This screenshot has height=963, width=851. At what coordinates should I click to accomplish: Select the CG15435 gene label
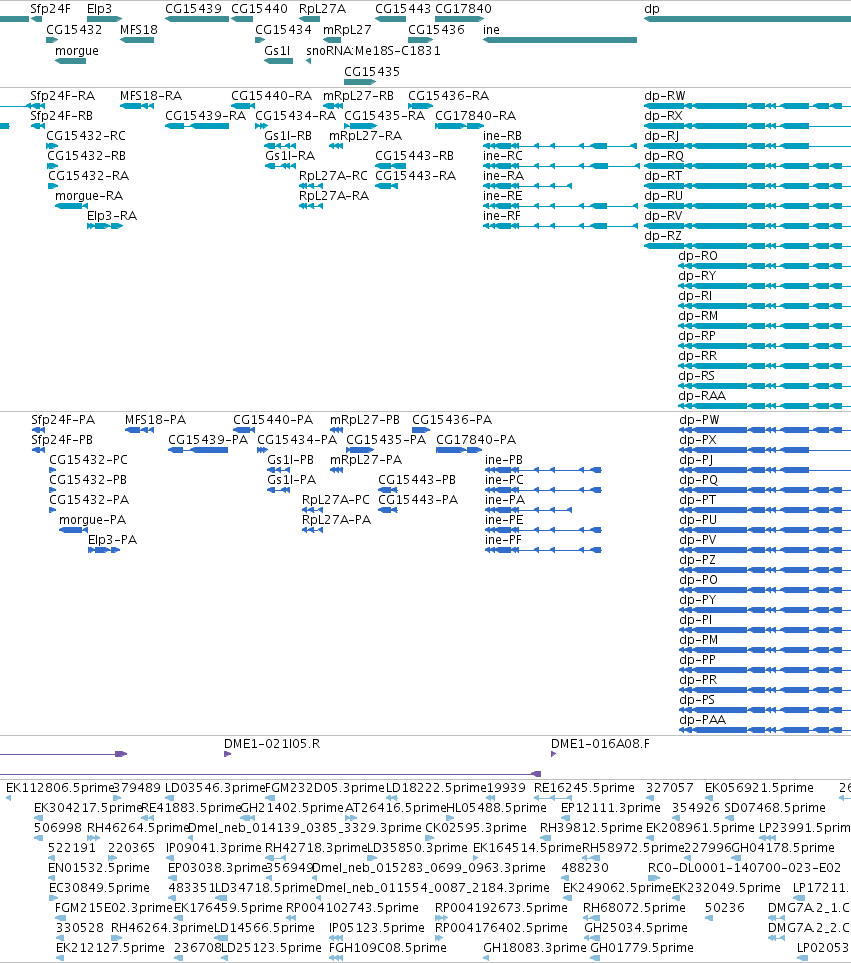pyautogui.click(x=372, y=72)
